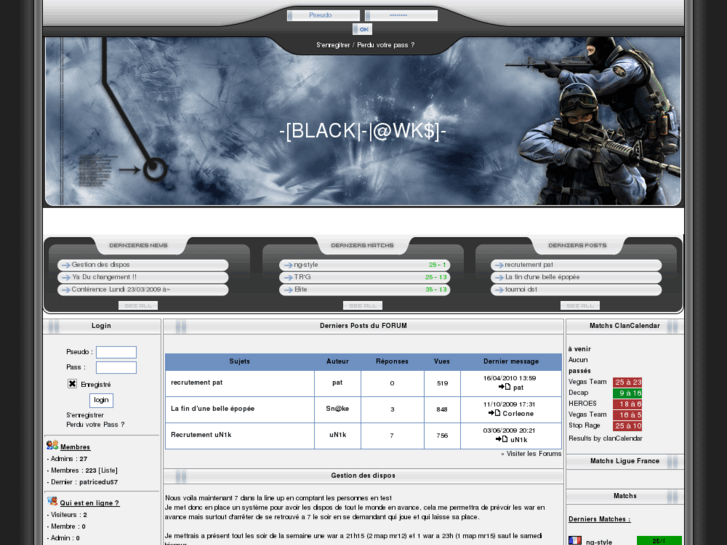Go to last message icon by pat
The height and width of the screenshot is (545, 727).
pos(504,387)
